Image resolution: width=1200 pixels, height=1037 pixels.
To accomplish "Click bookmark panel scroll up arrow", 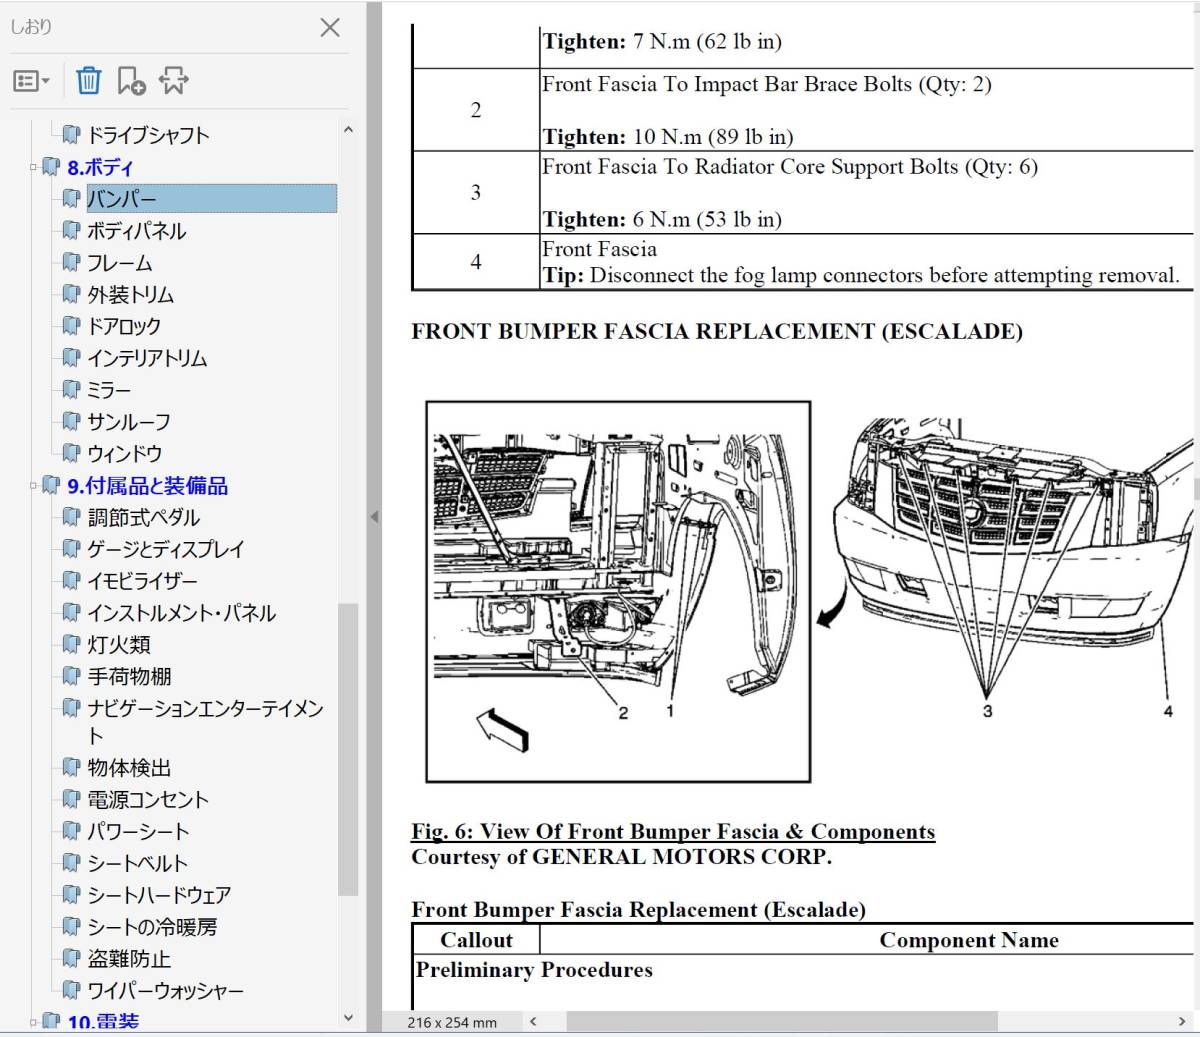I will pyautogui.click(x=348, y=130).
